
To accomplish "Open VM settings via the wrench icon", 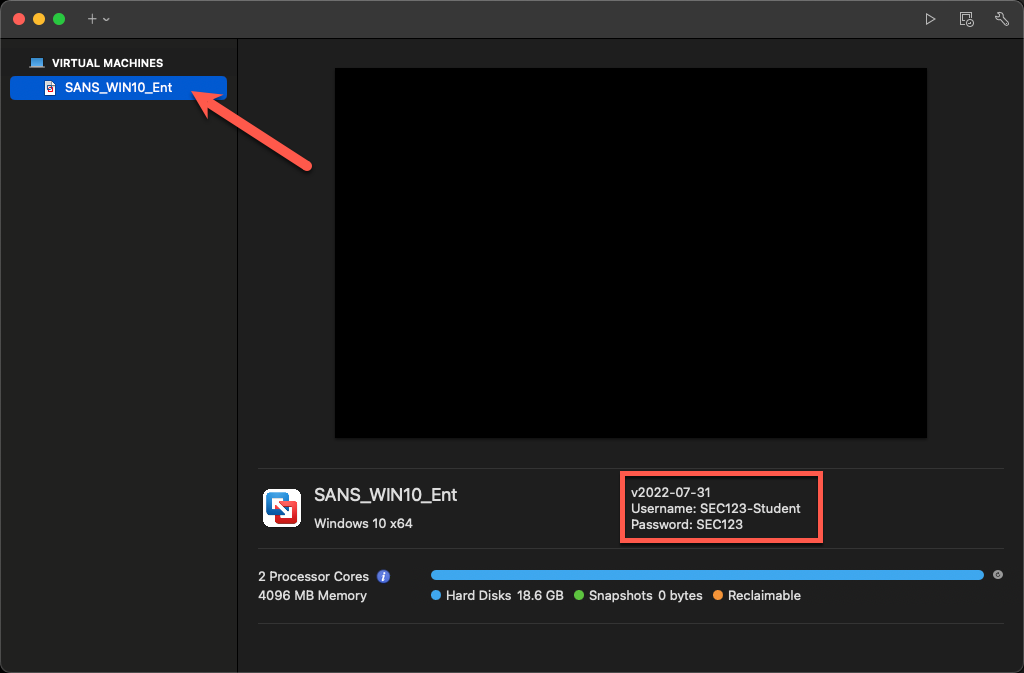I will pos(1001,19).
